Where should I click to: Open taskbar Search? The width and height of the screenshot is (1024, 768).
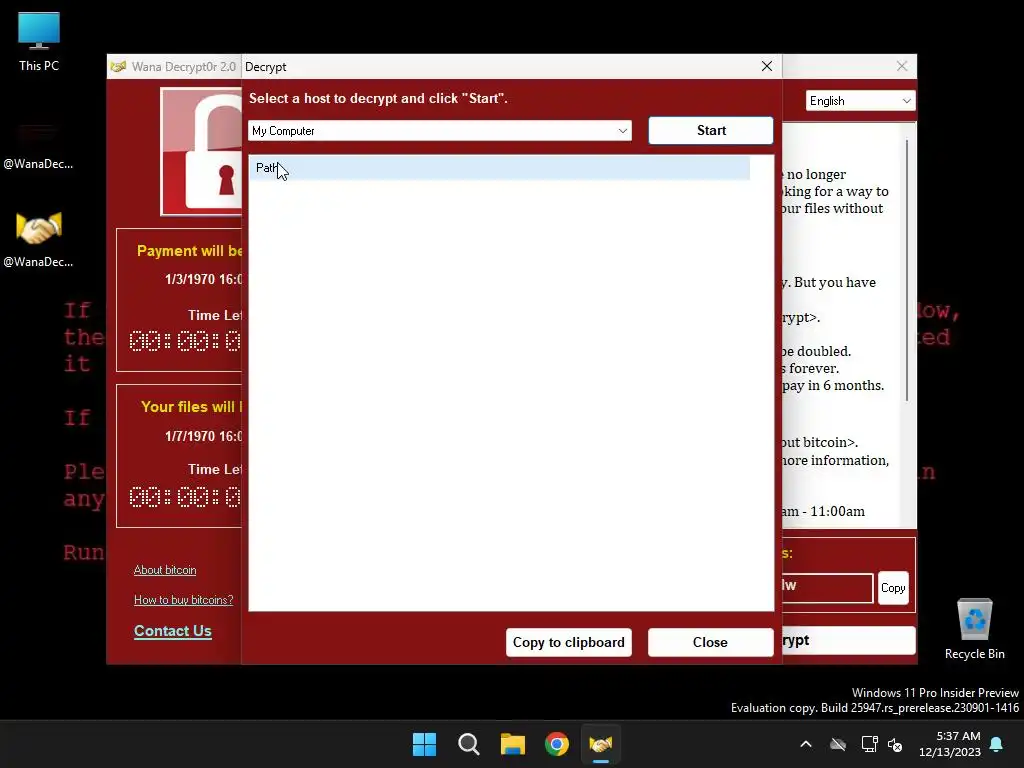tap(469, 744)
